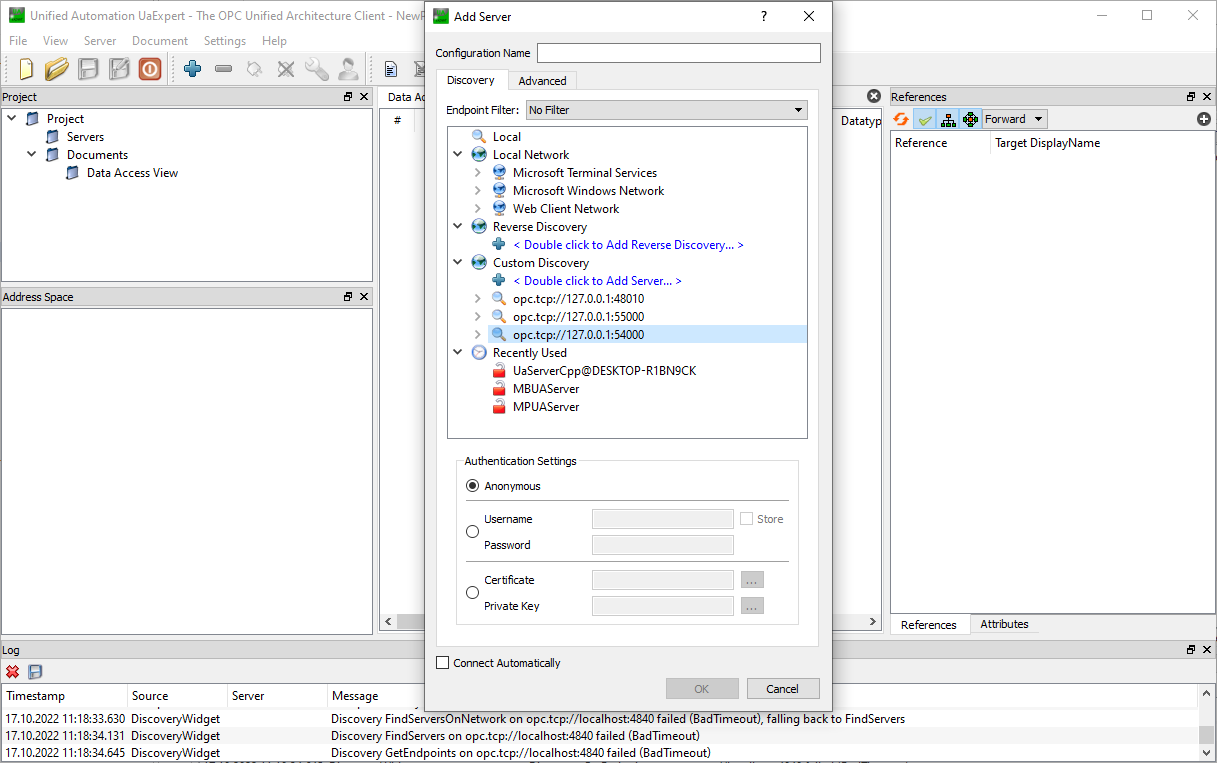This screenshot has height=763, width=1217.
Task: Open the Settings menu
Action: pyautogui.click(x=225, y=41)
